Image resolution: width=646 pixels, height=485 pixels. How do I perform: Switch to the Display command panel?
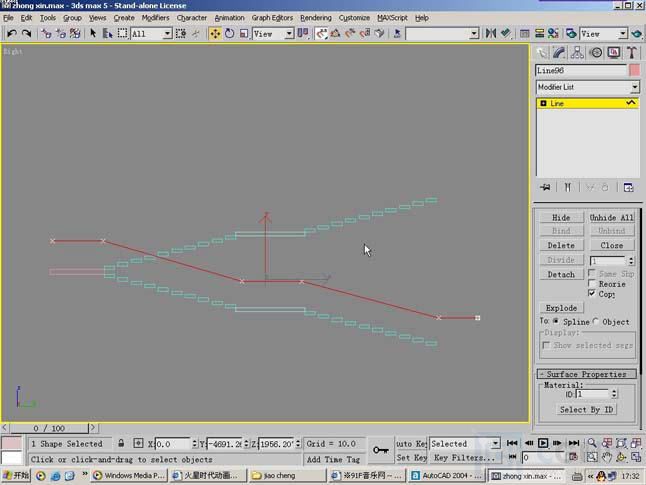click(614, 53)
